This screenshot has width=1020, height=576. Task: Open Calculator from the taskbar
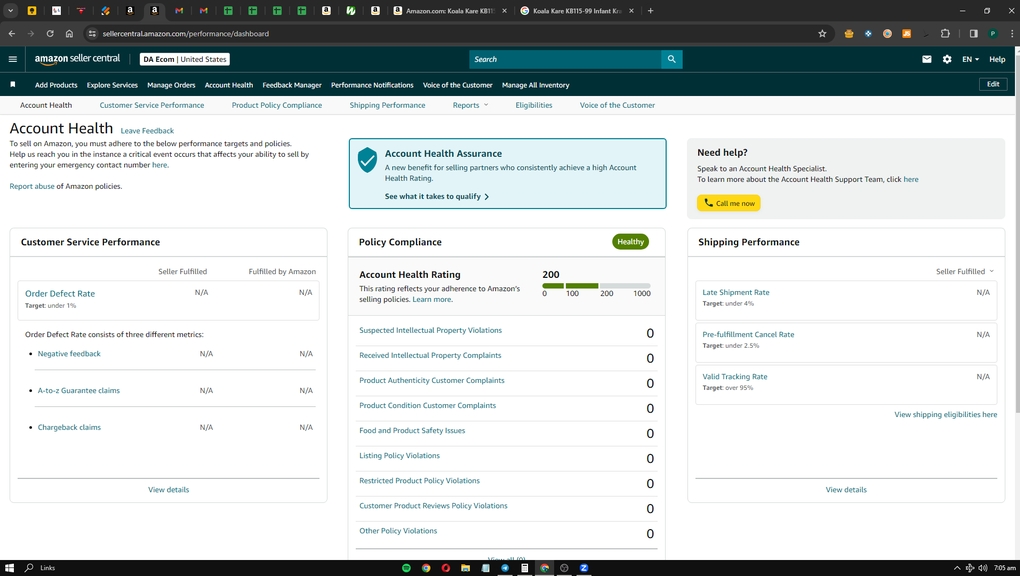(524, 568)
